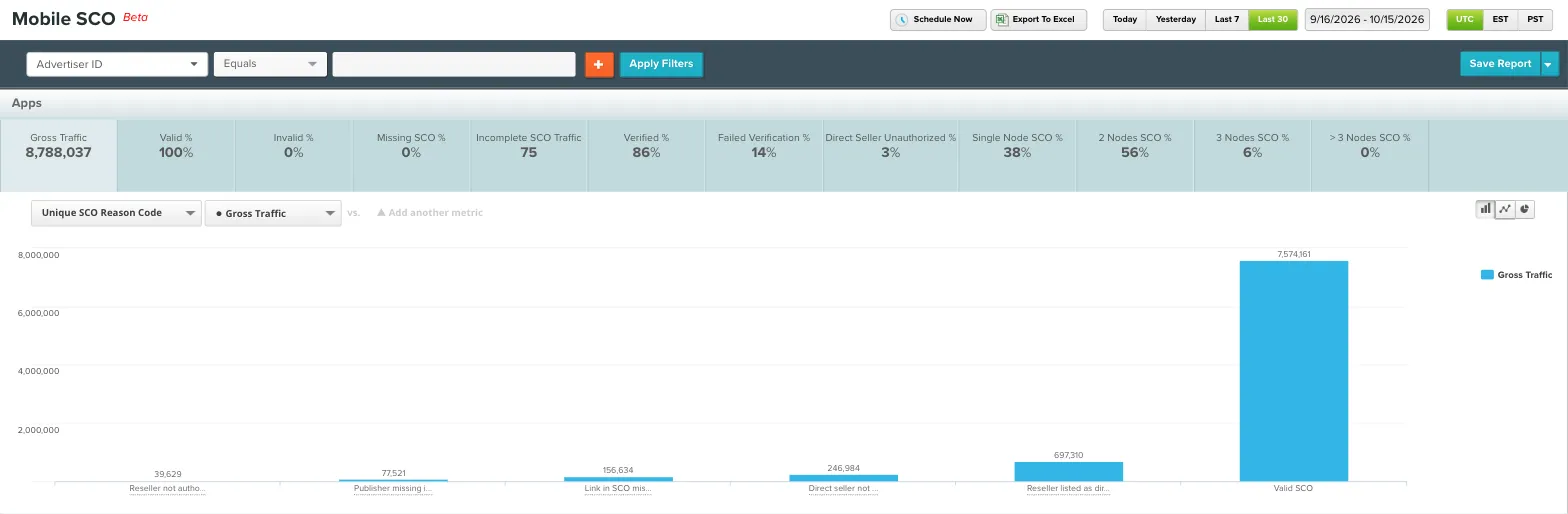Screen dimensions: 1568x514
Task: Open the Save Report dropdown arrow
Action: (x=1549, y=64)
